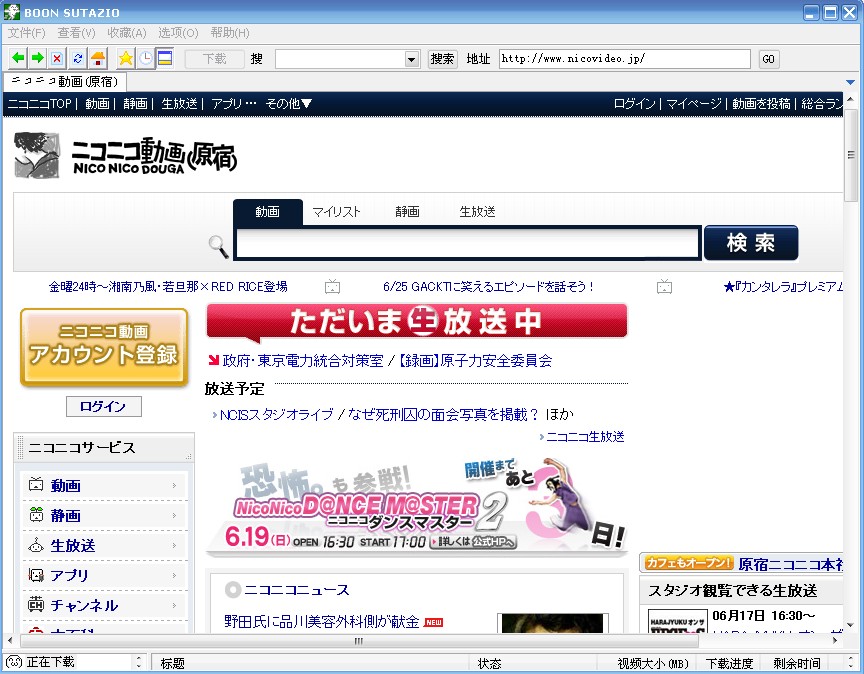Click the green back arrow icon
This screenshot has height=674, width=864.
18,58
